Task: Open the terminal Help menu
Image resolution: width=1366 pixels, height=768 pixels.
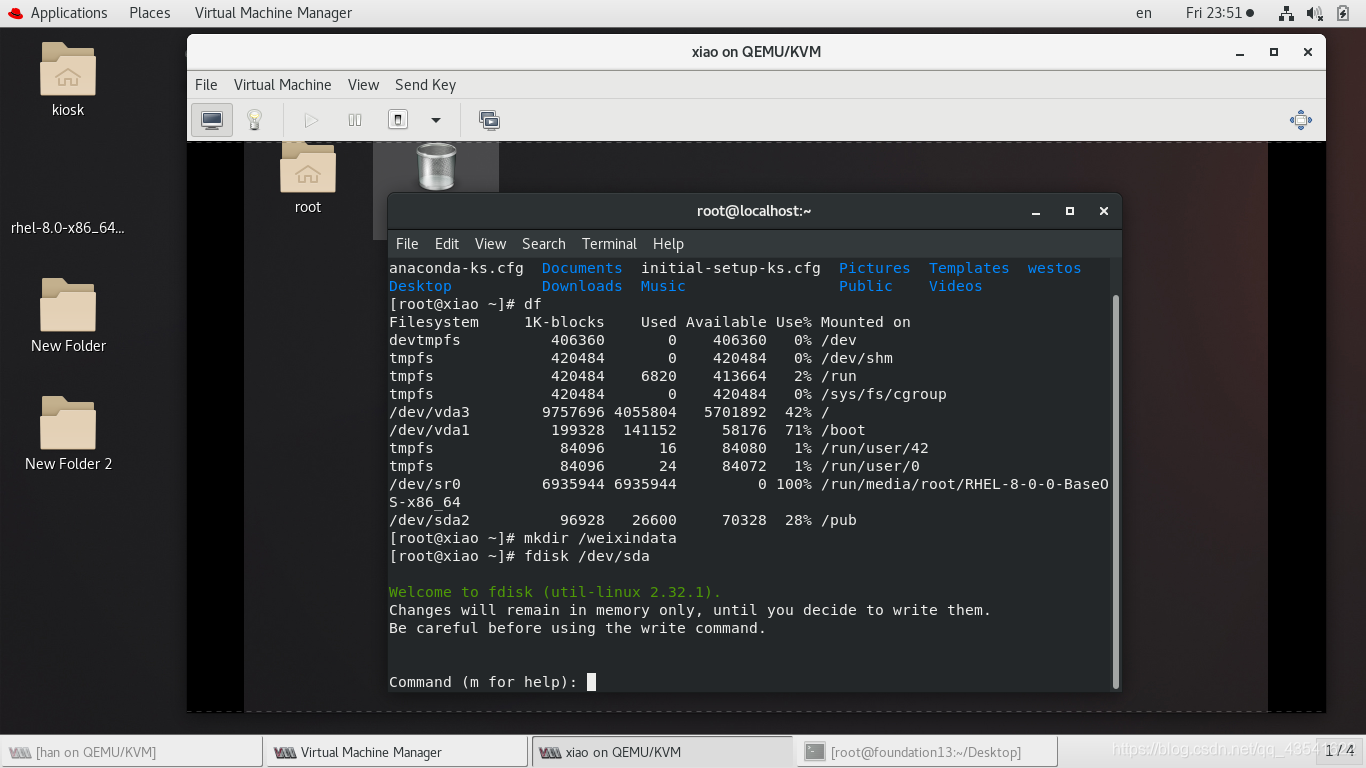Action: pos(668,244)
